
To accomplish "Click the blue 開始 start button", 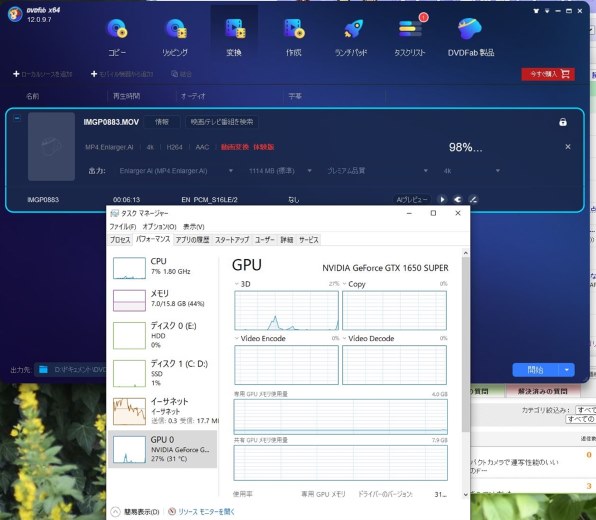I will [535, 370].
